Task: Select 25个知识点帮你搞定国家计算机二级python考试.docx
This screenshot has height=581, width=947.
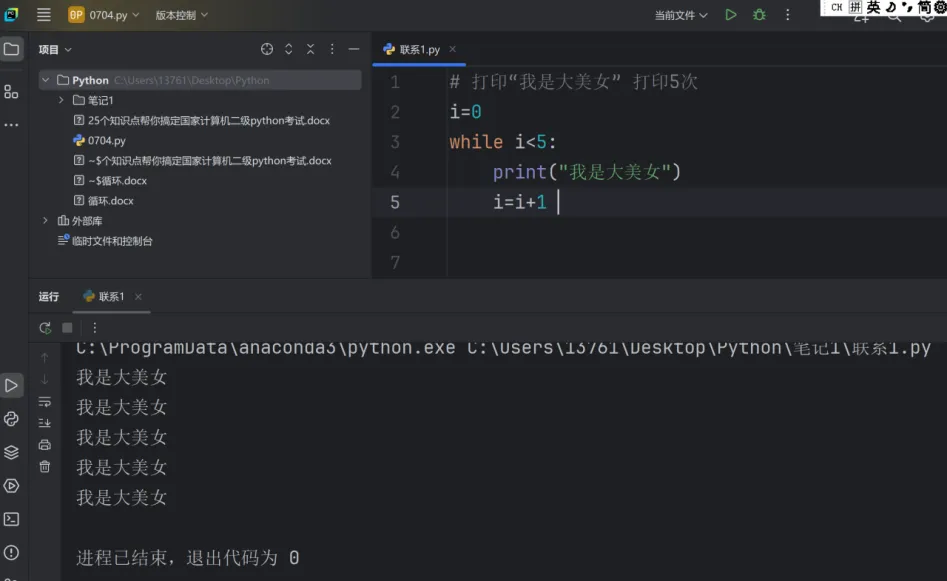Action: tap(202, 120)
